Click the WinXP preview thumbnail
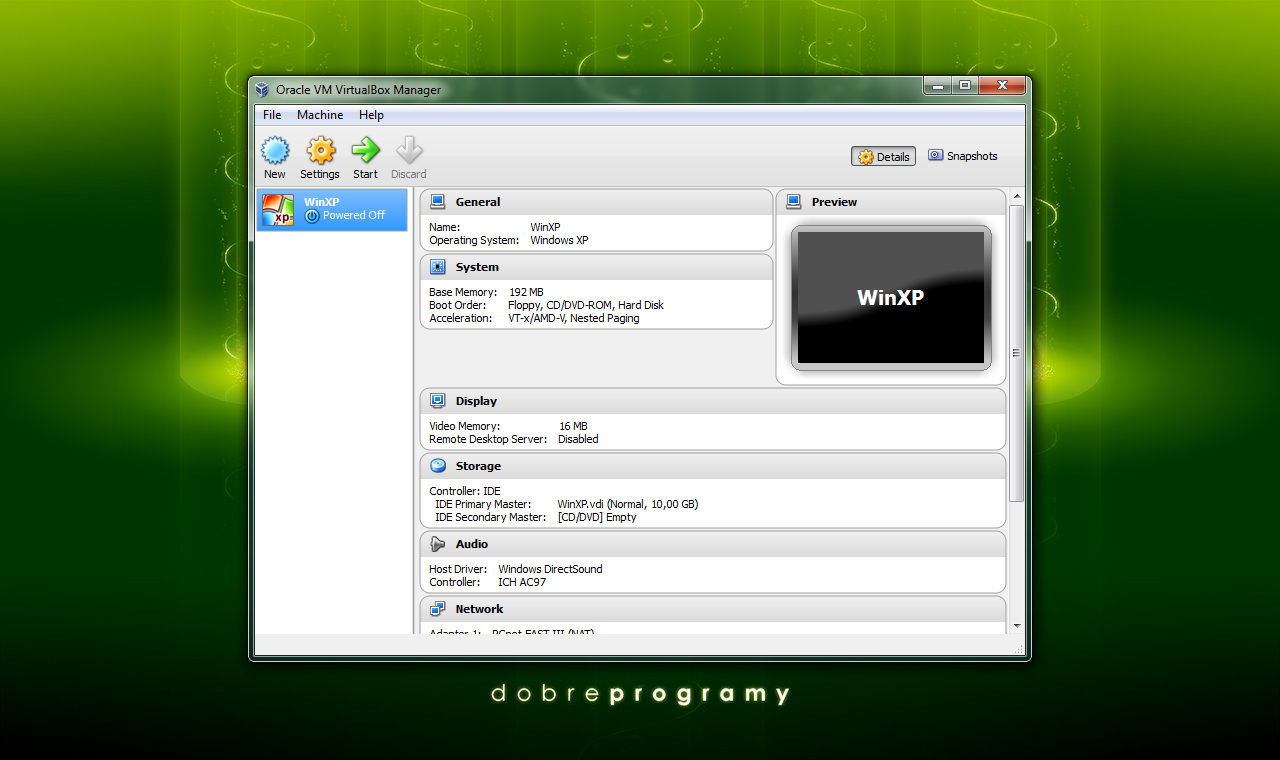This screenshot has width=1280, height=760. tap(891, 297)
